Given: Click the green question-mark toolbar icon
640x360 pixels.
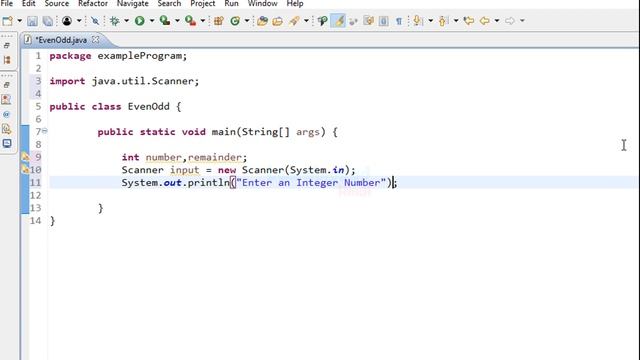Looking at the screenshot, I should [x=322, y=21].
